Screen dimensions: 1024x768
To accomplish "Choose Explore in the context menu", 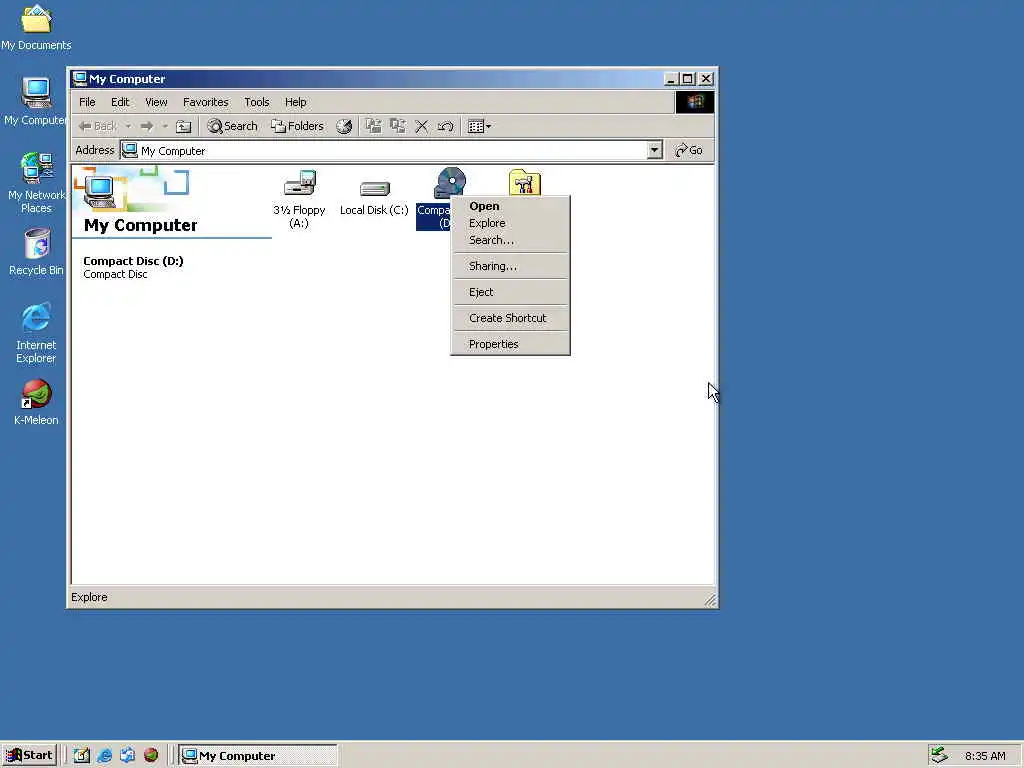I will [510, 223].
